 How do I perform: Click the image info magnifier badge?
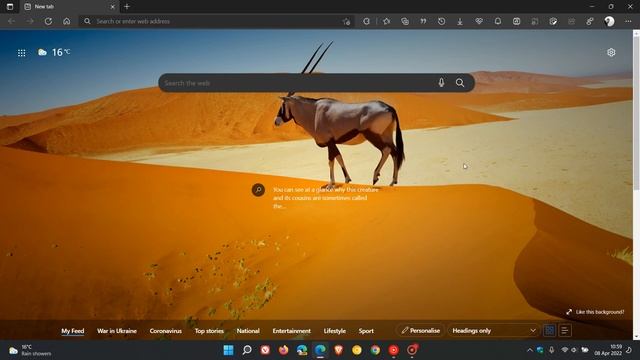[x=258, y=190]
